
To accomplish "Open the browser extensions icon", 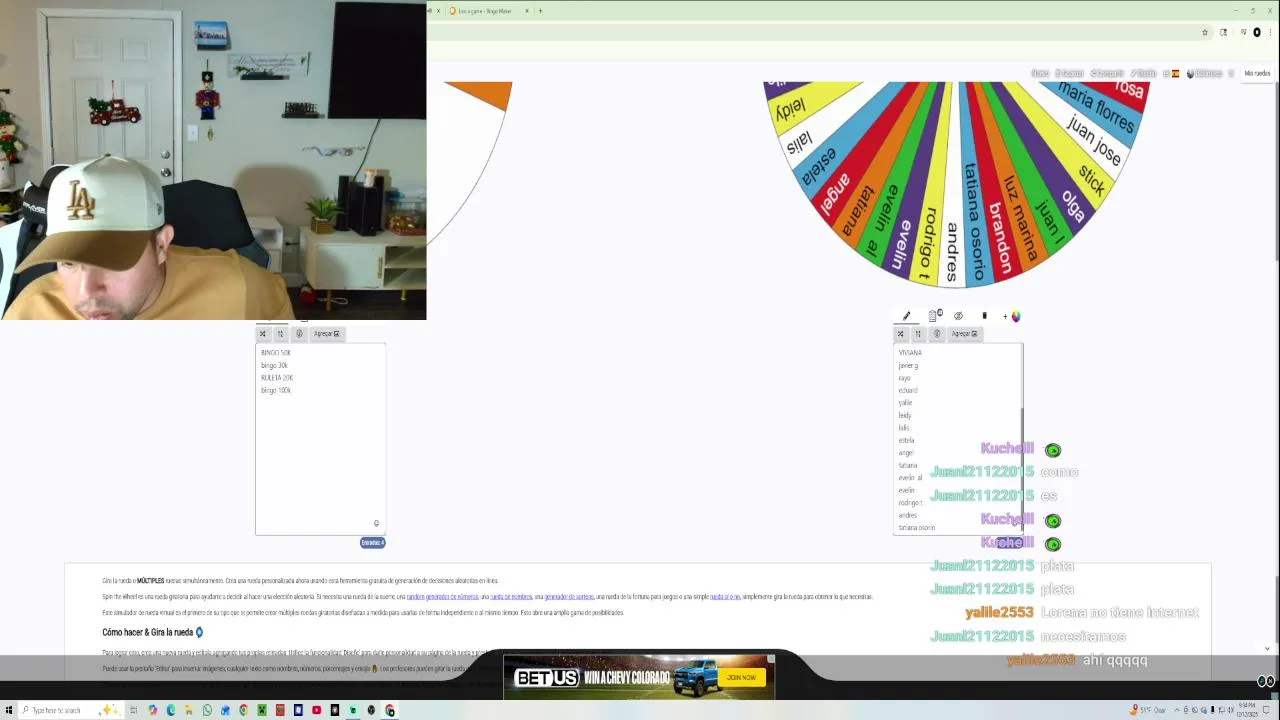I will pos(1223,32).
